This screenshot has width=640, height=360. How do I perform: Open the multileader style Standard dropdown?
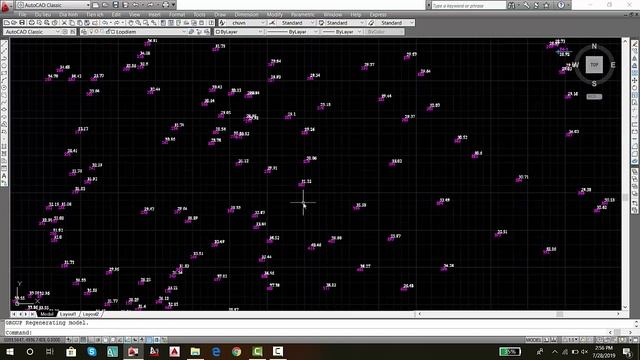click(394, 23)
